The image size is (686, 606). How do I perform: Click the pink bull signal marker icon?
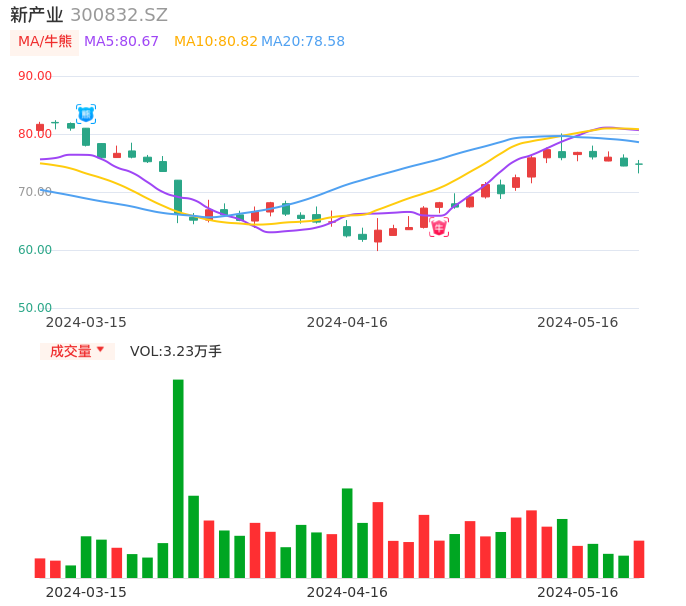(439, 228)
